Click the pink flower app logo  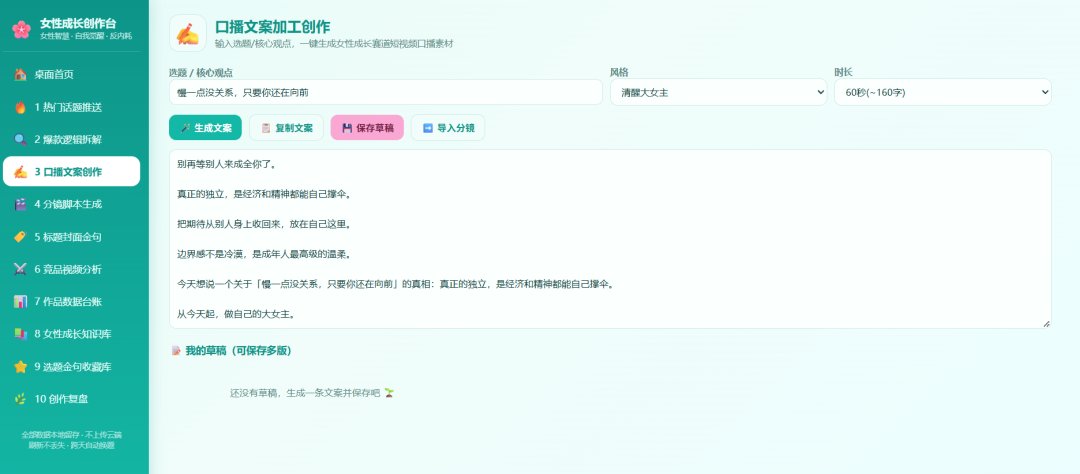tap(21, 29)
